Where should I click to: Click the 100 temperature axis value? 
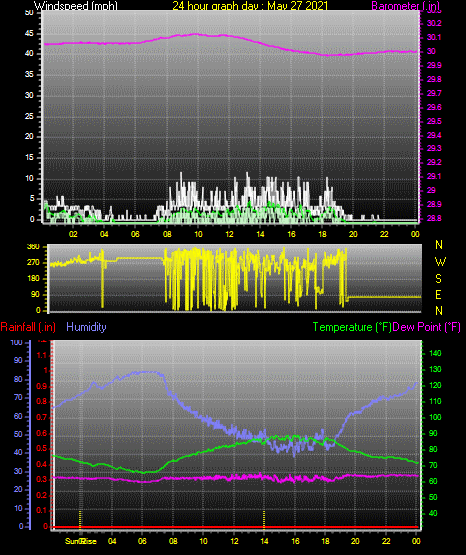(x=435, y=417)
